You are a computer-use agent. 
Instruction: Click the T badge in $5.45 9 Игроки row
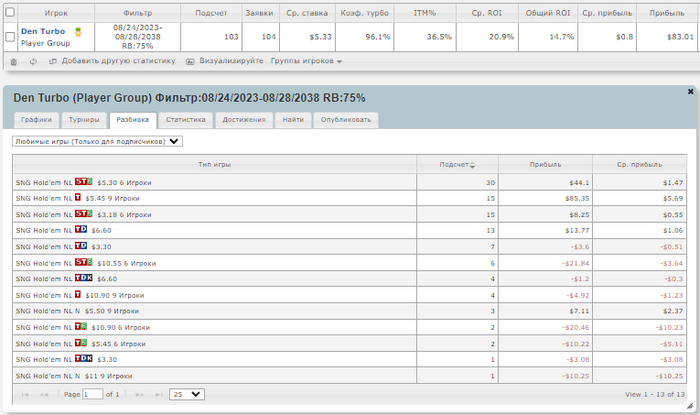click(x=78, y=197)
